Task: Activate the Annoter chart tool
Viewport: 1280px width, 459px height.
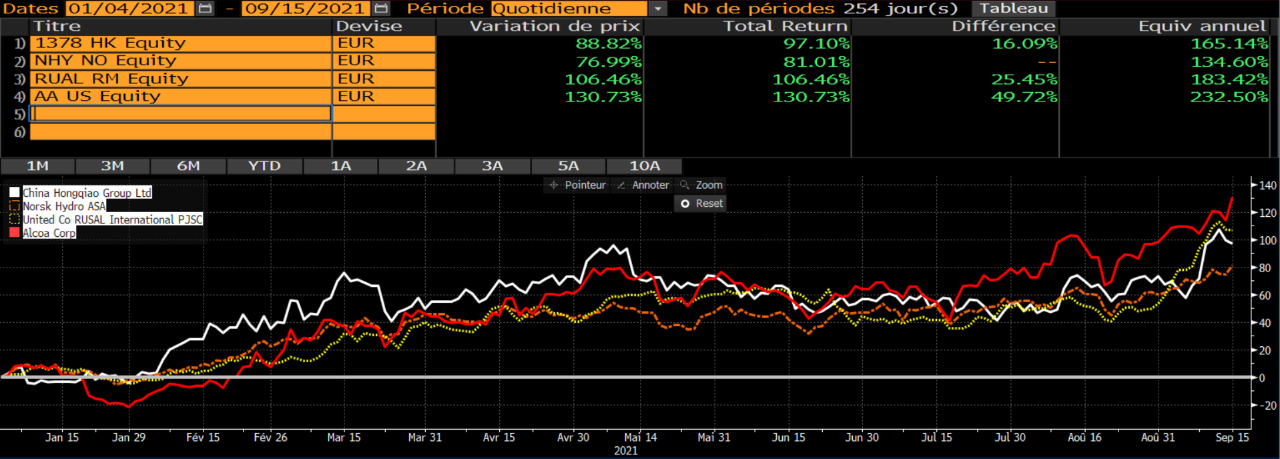Action: tap(643, 185)
